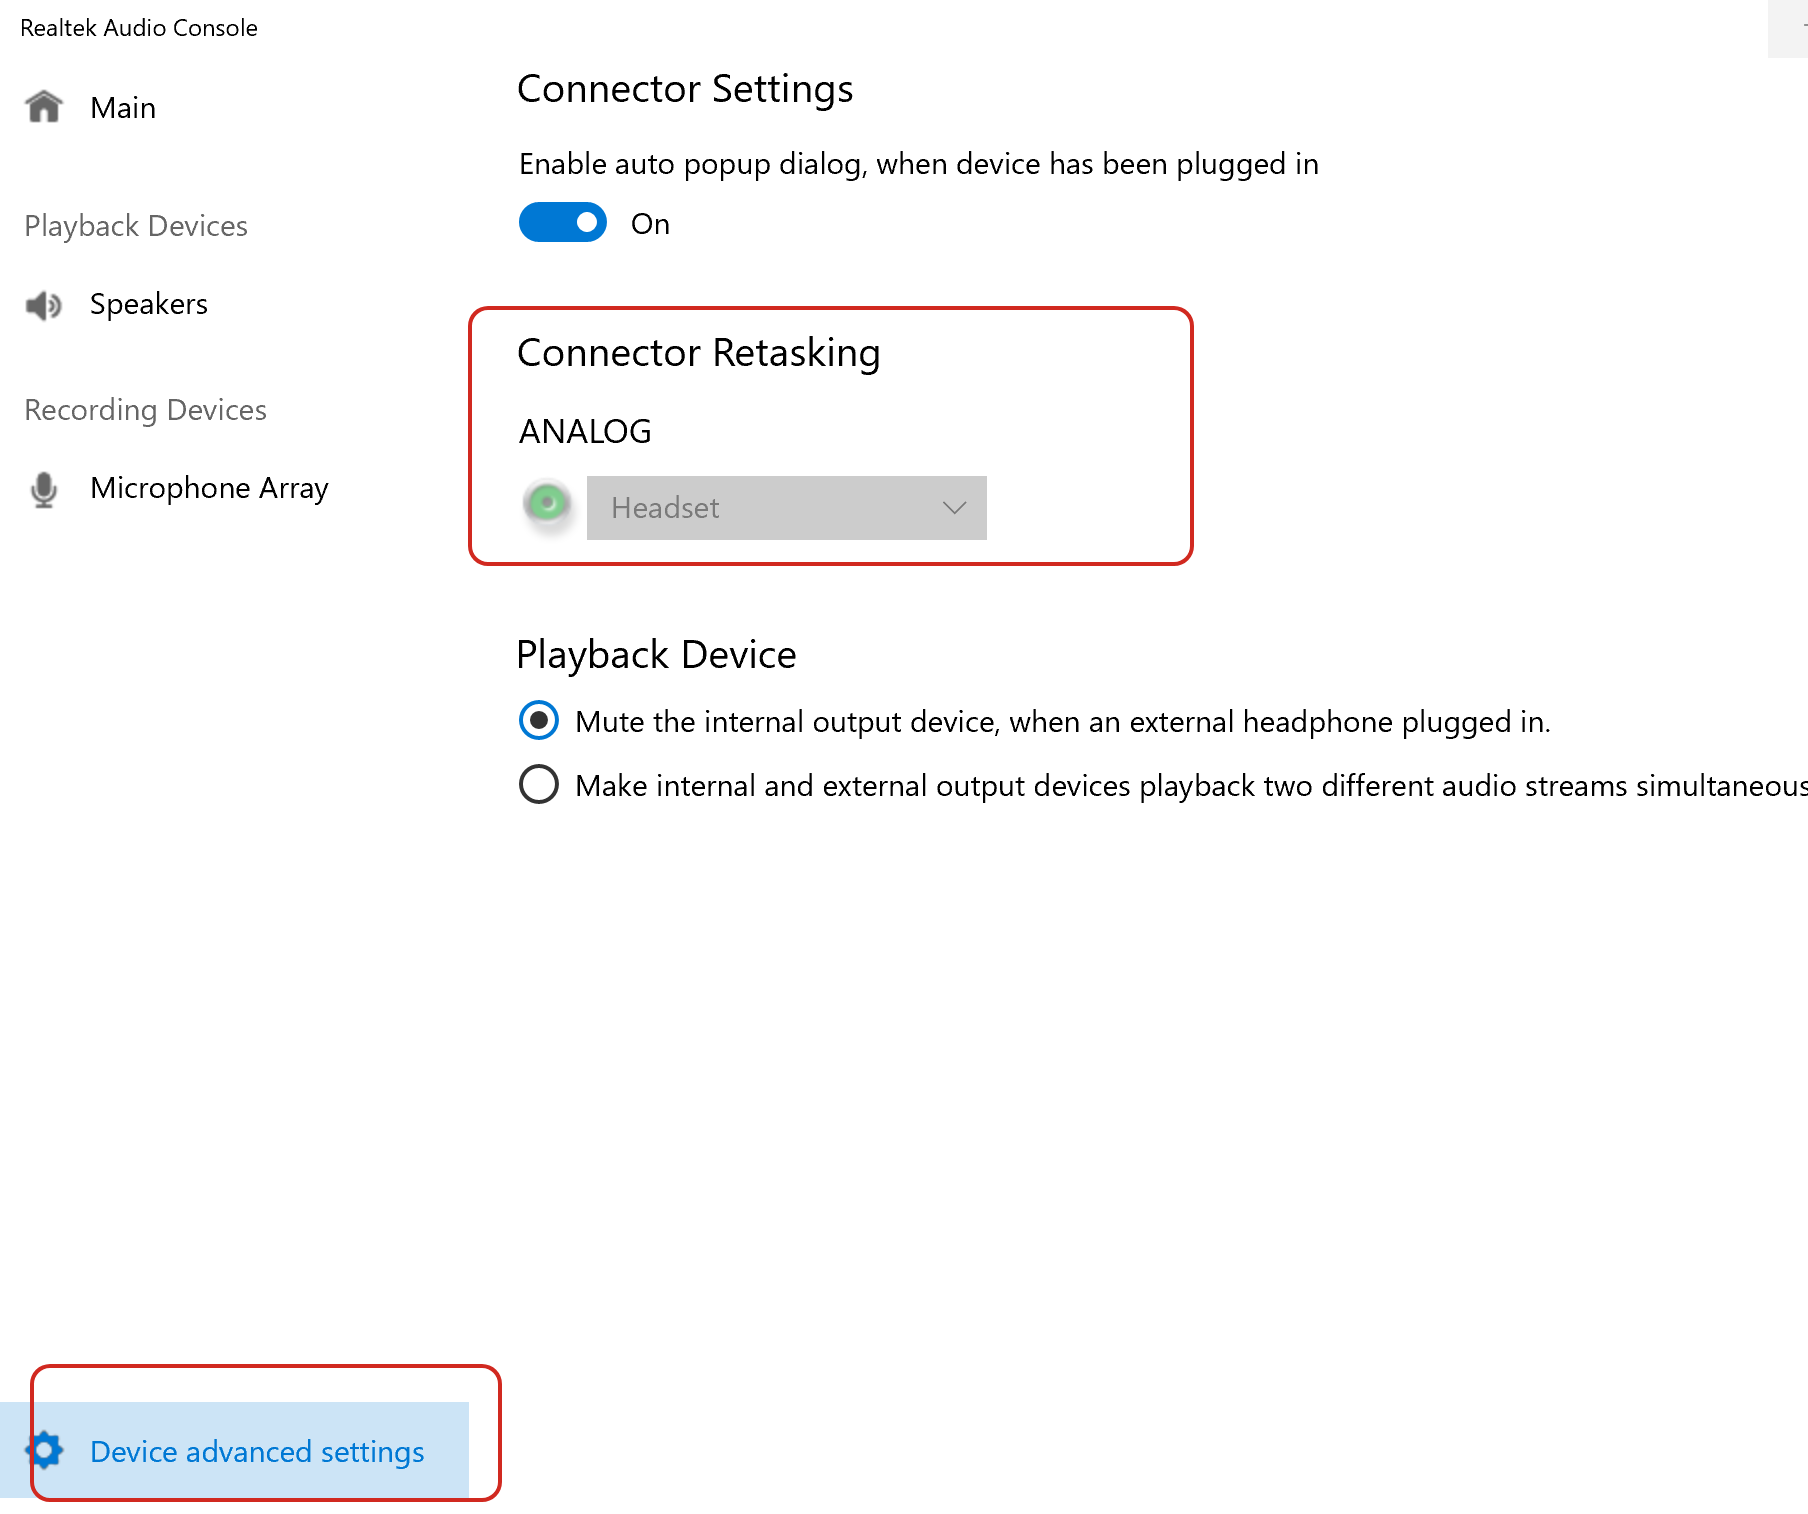Click the ANALOG connector label
This screenshot has height=1514, width=1808.
pyautogui.click(x=585, y=431)
